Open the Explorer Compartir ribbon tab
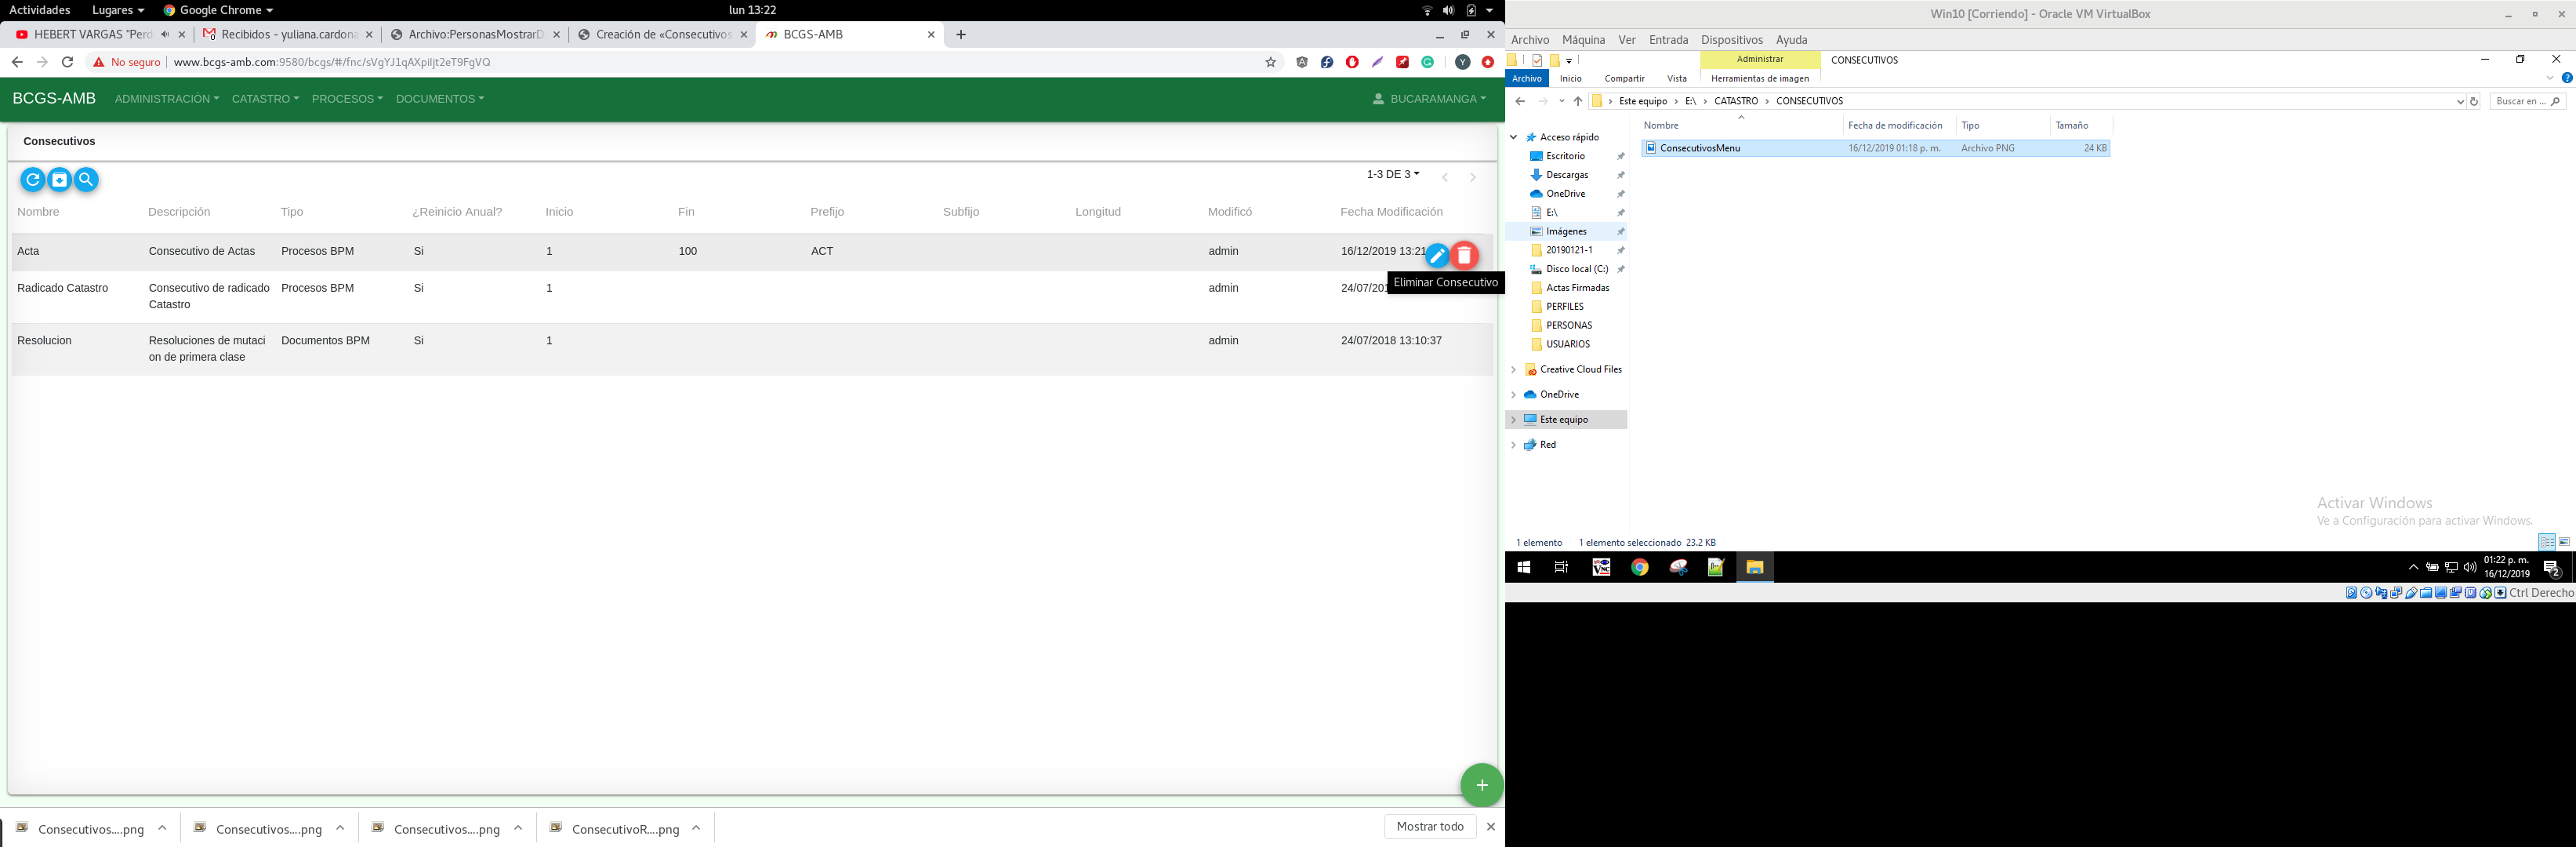Screen dimensions: 2576x847 click(x=1624, y=78)
